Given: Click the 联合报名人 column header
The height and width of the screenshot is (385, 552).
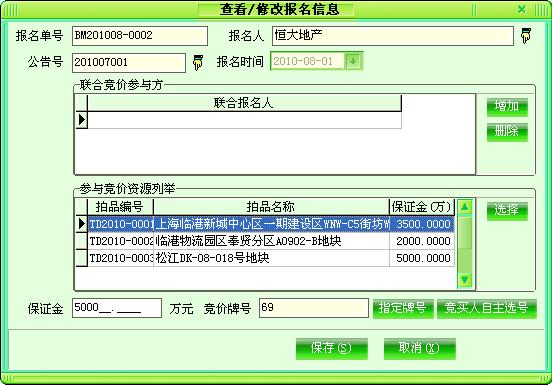Looking at the screenshot, I should (x=244, y=103).
